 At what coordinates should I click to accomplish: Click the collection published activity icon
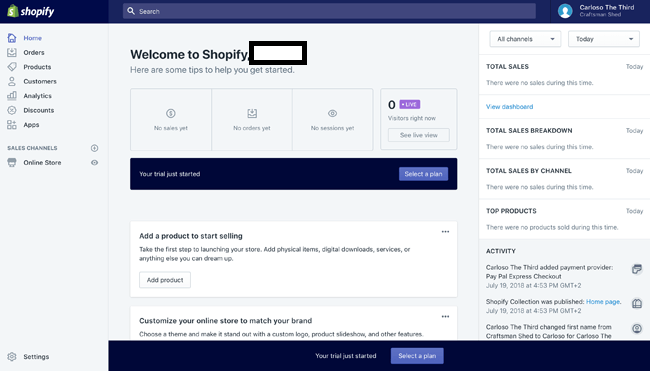[637, 303]
